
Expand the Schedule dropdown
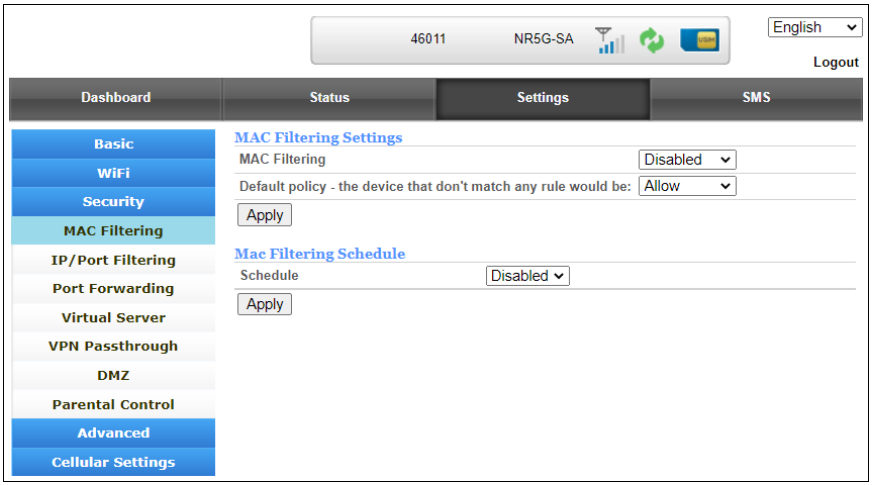tap(528, 276)
